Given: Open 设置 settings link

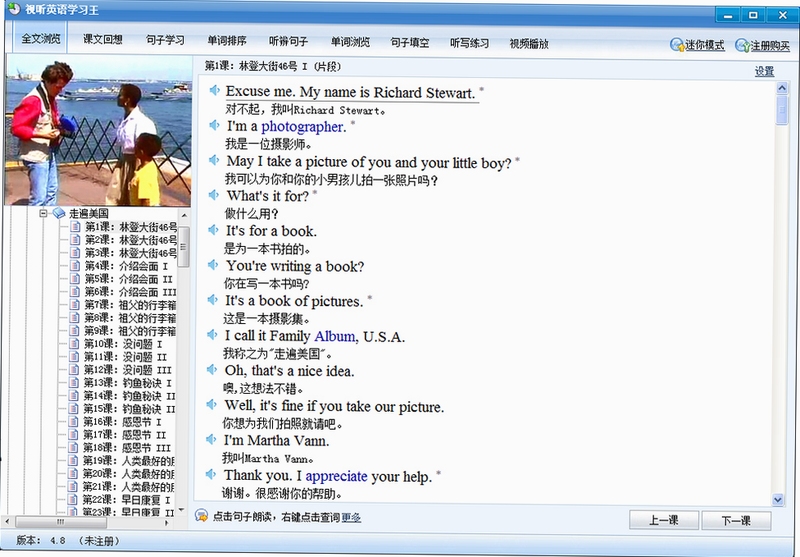Looking at the screenshot, I should 764,71.
